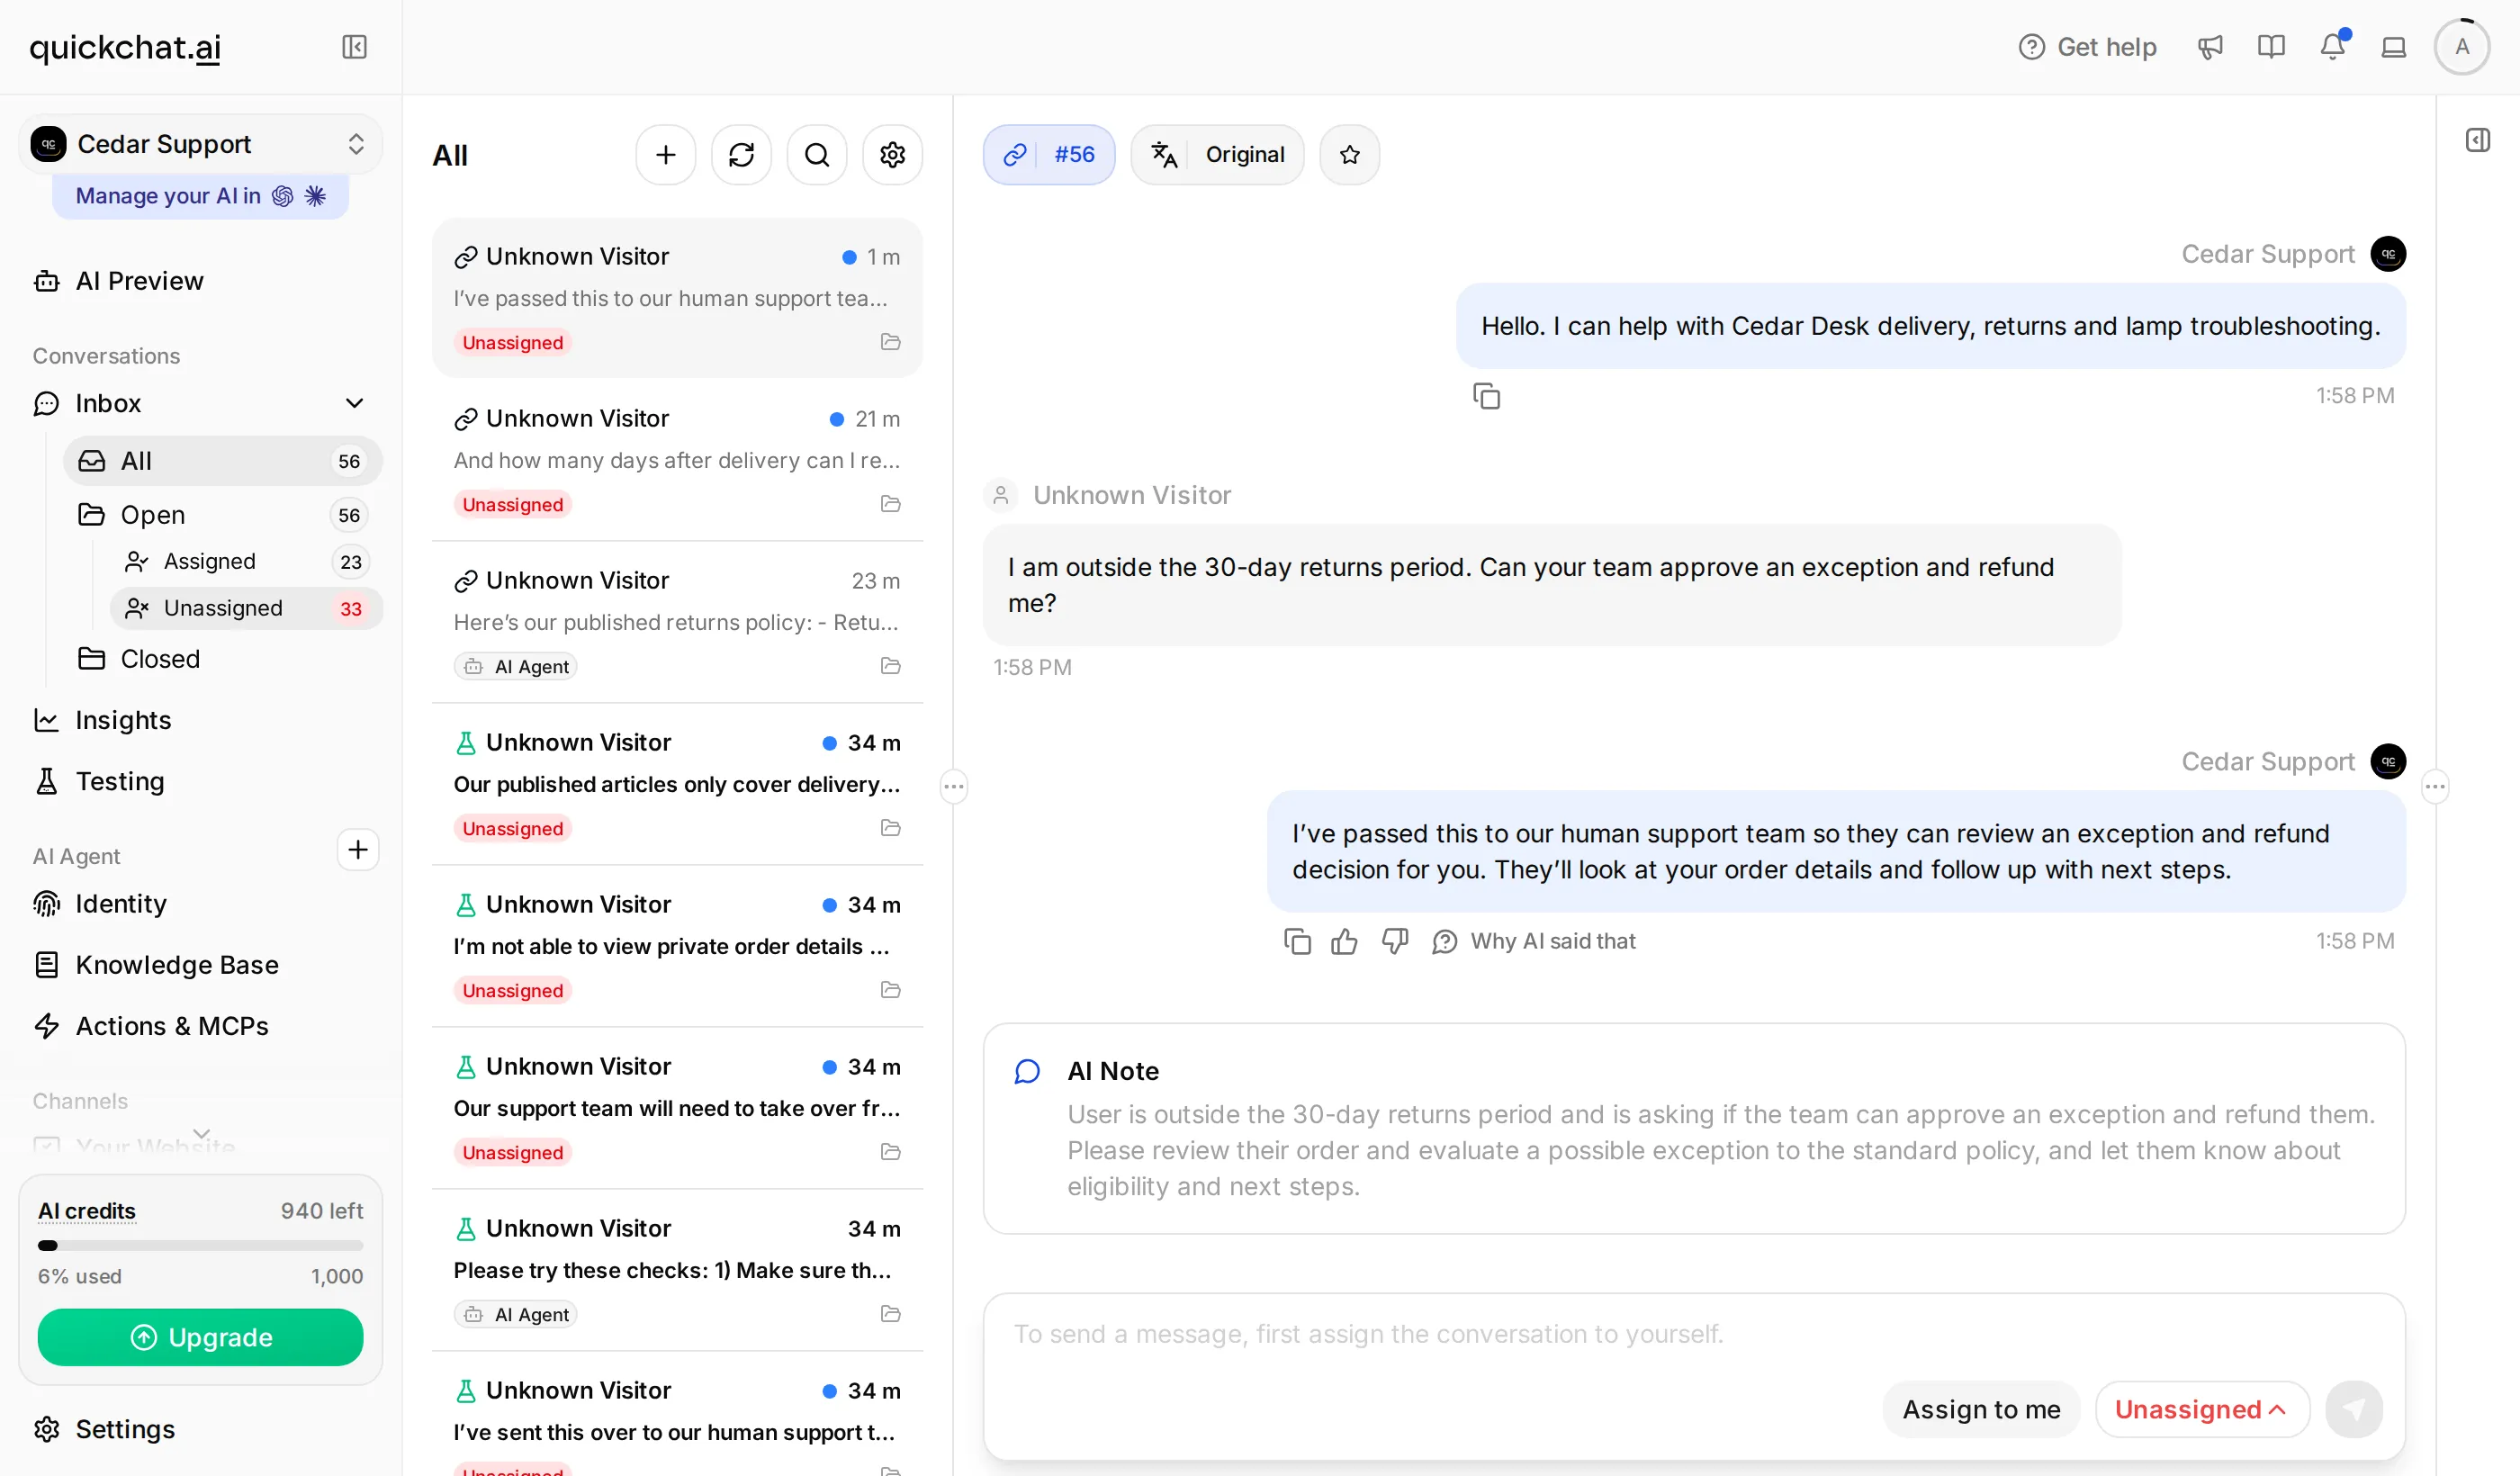Add a new conversation with plus icon
The image size is (2520, 1476).
tap(666, 155)
